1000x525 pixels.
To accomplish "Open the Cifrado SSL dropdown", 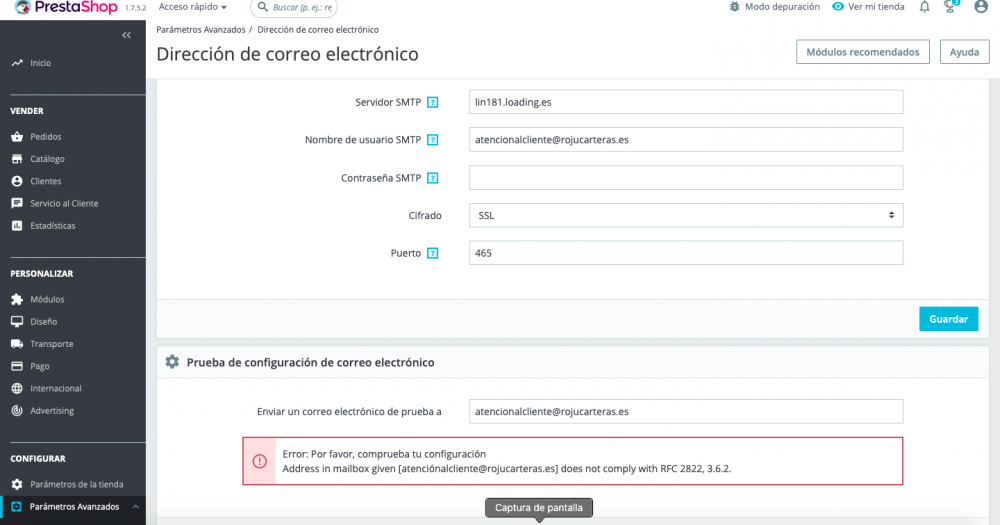I will point(686,215).
